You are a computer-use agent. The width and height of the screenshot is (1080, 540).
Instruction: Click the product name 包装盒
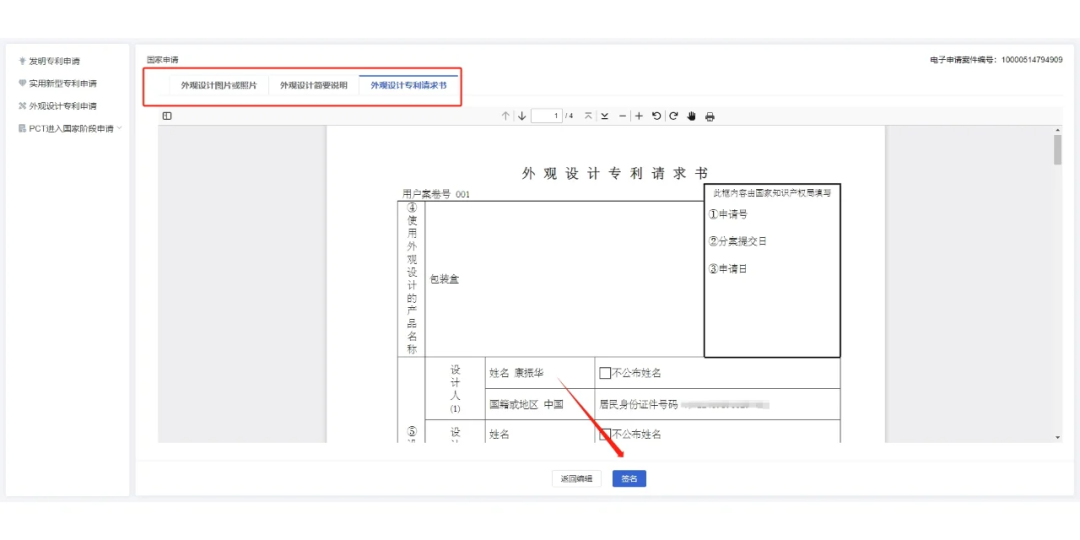click(444, 279)
